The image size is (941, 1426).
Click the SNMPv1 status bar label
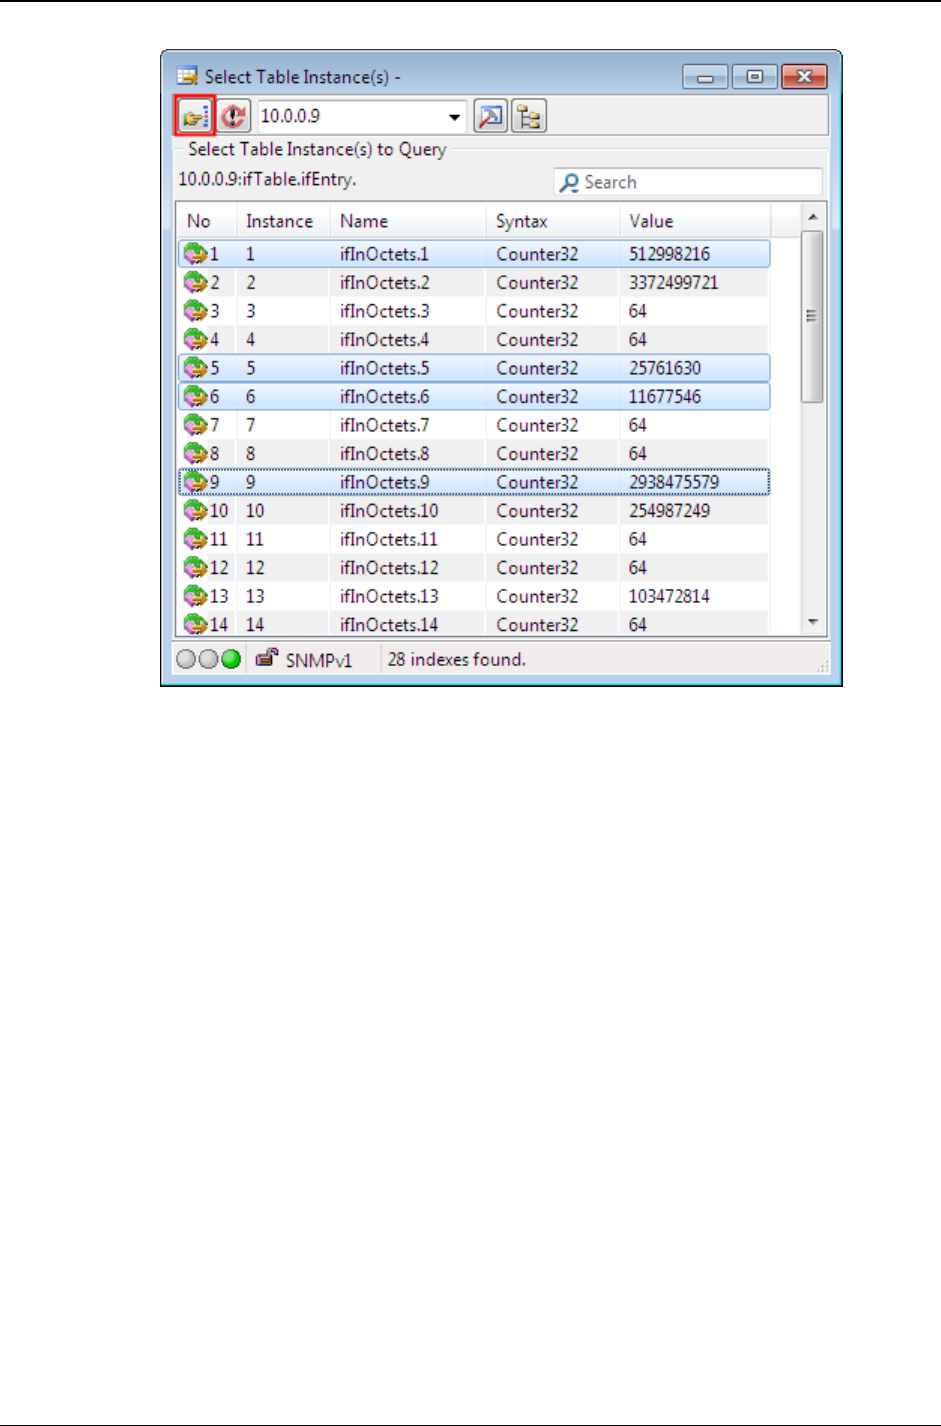click(318, 660)
